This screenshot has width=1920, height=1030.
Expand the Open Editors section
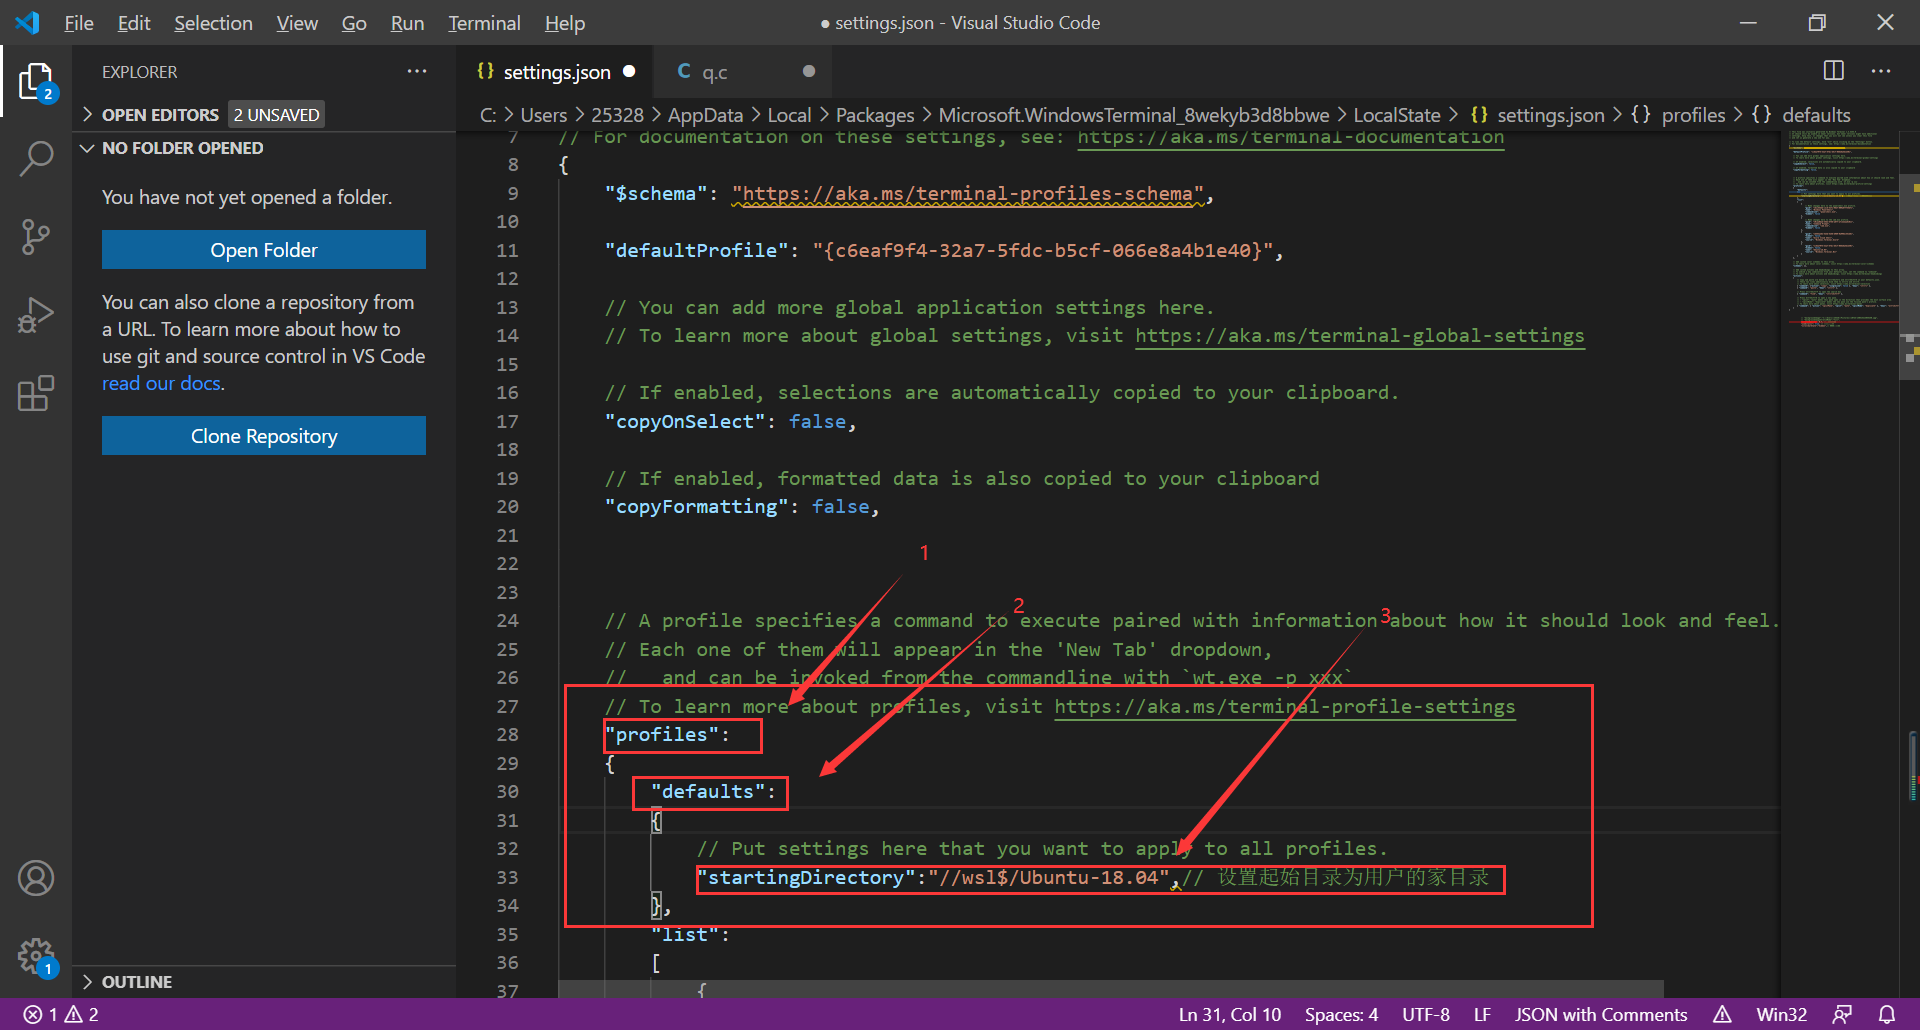pyautogui.click(x=87, y=115)
